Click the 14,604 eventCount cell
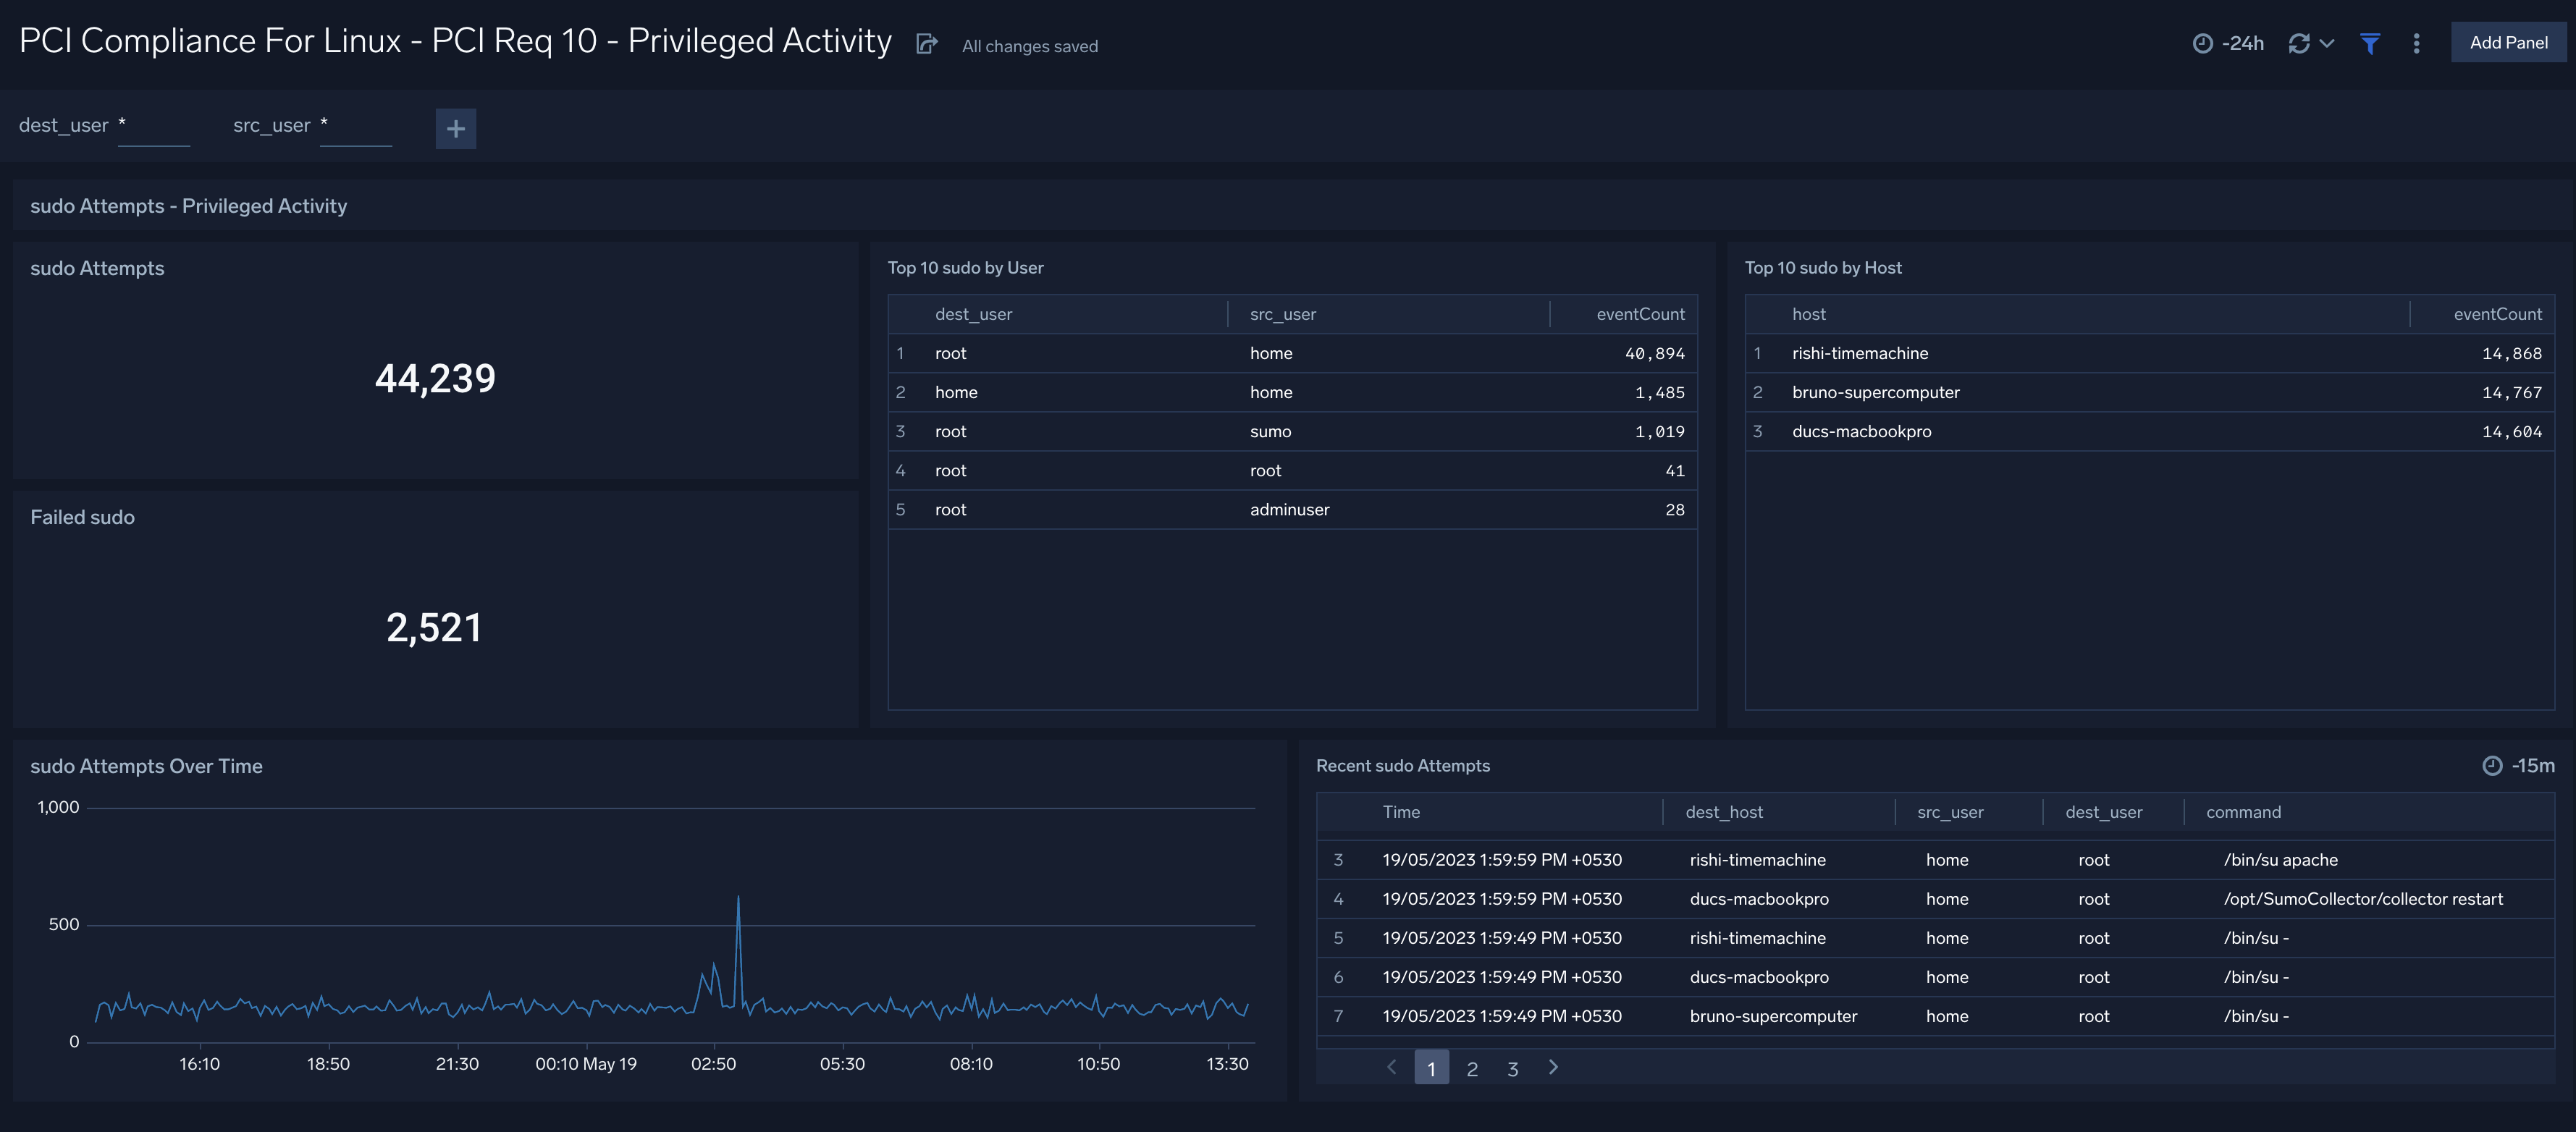Viewport: 2576px width, 1132px height. pyautogui.click(x=2511, y=431)
